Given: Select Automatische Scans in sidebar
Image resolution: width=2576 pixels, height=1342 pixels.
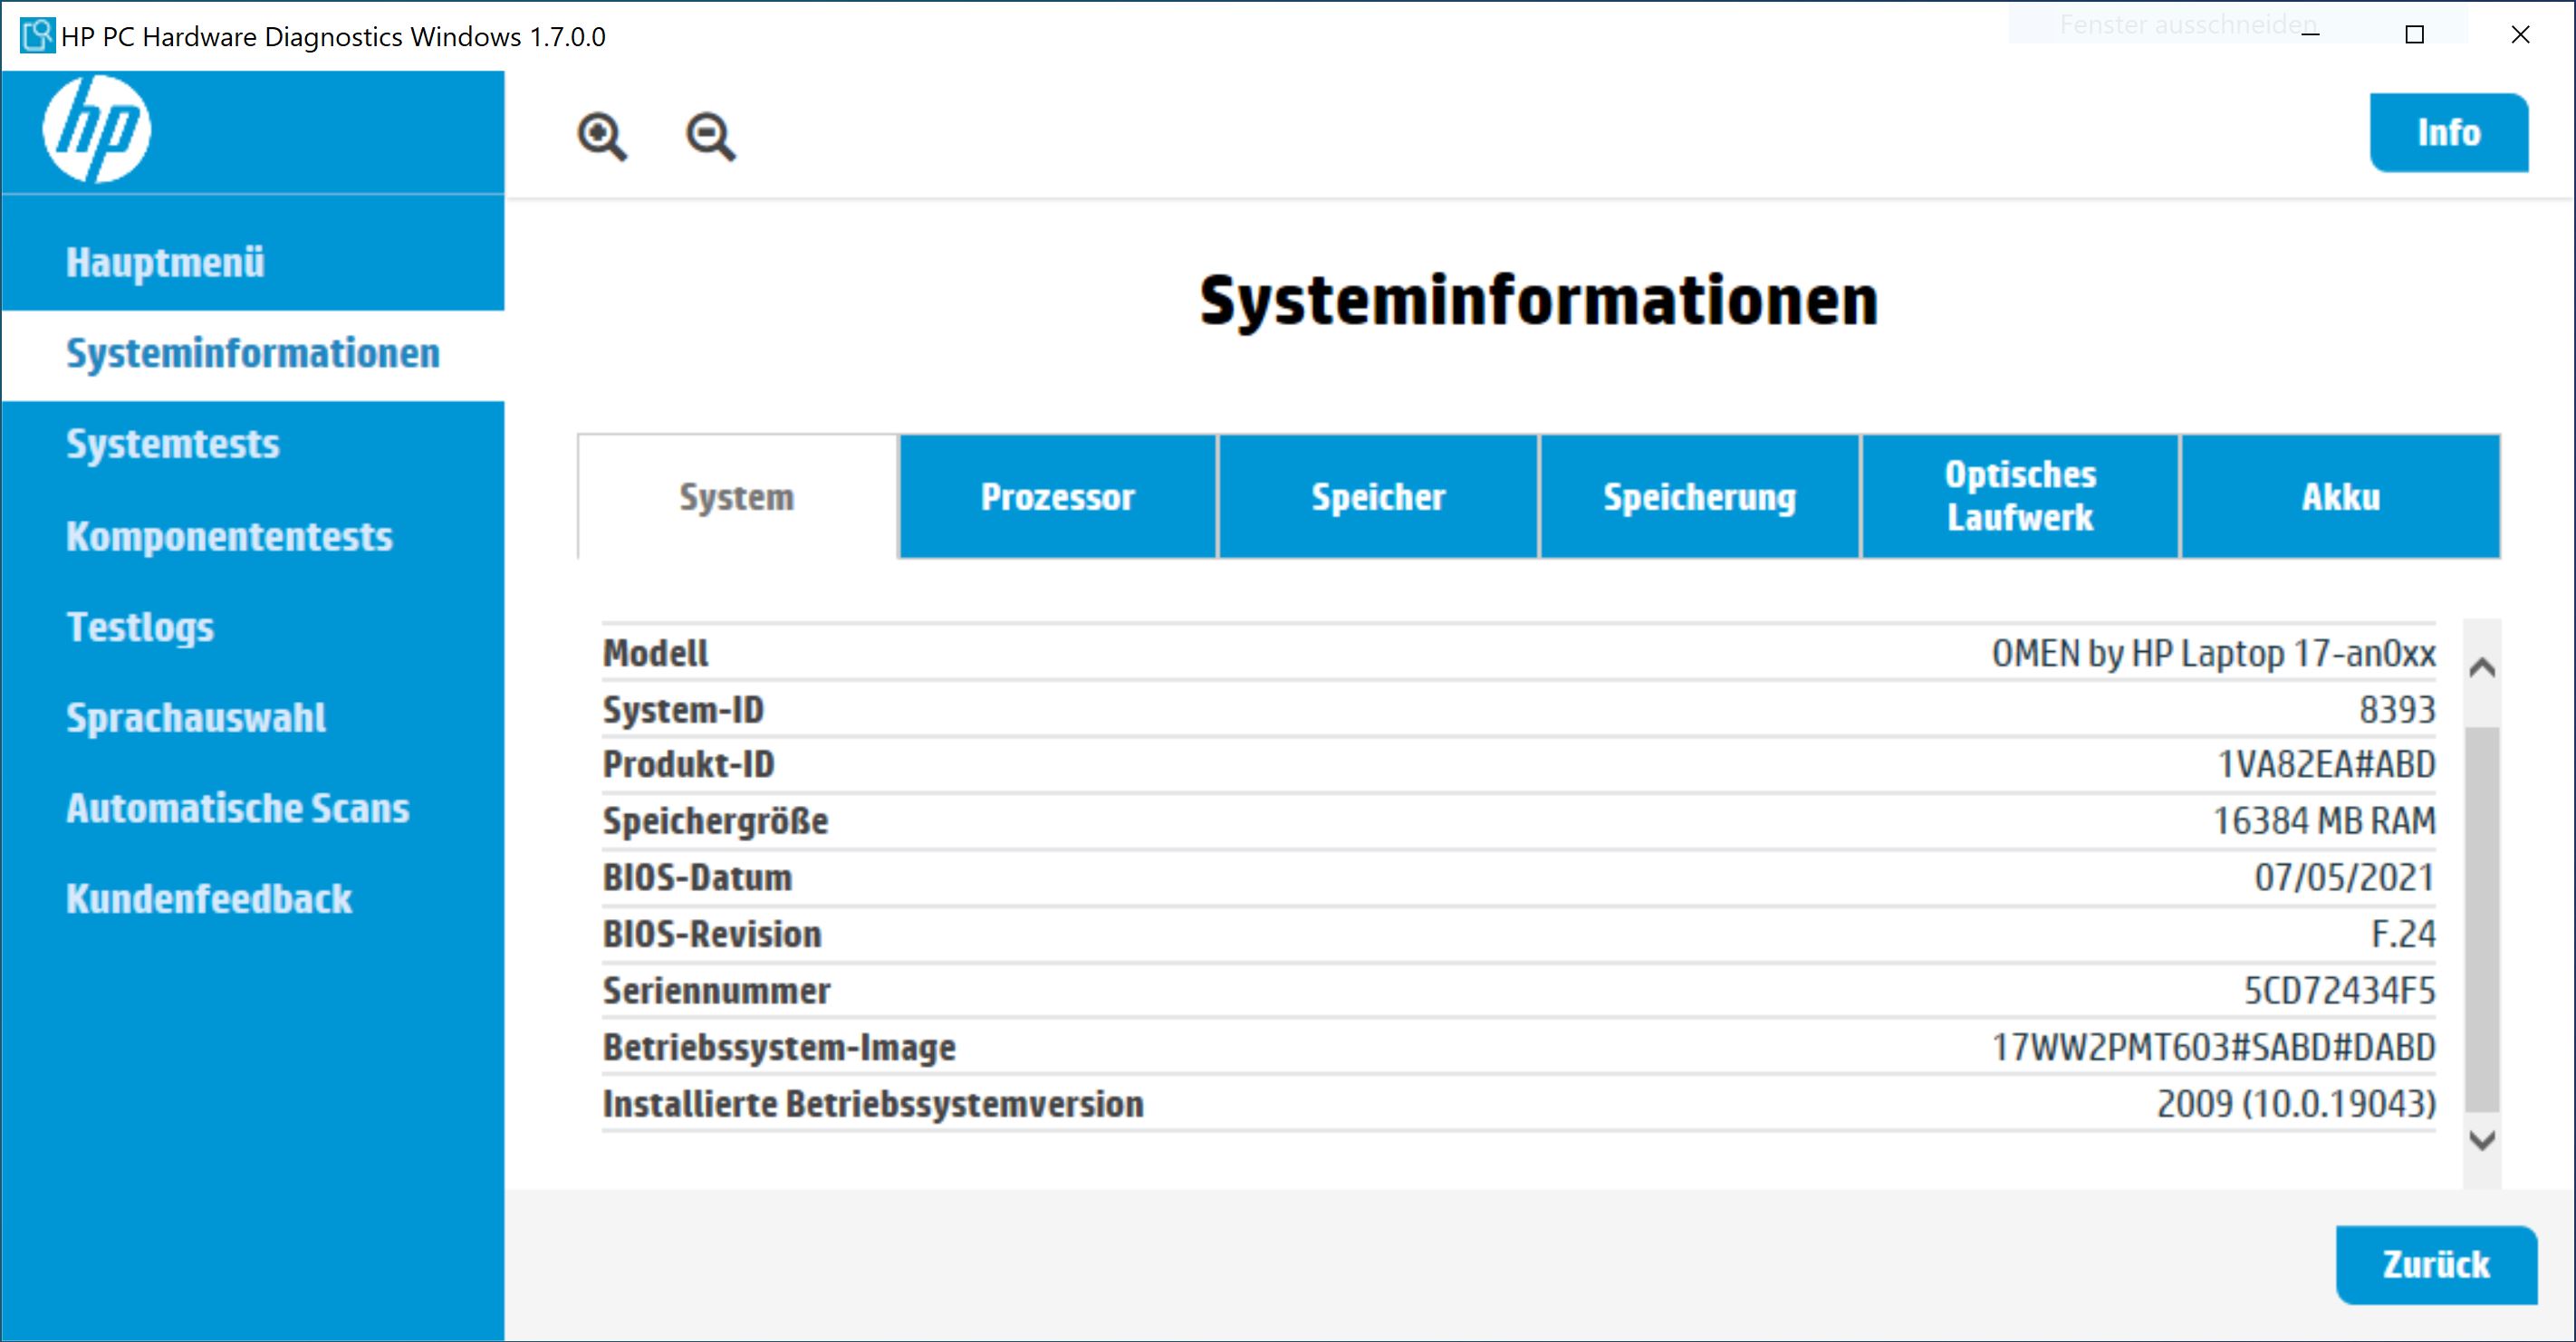Looking at the screenshot, I should [238, 808].
